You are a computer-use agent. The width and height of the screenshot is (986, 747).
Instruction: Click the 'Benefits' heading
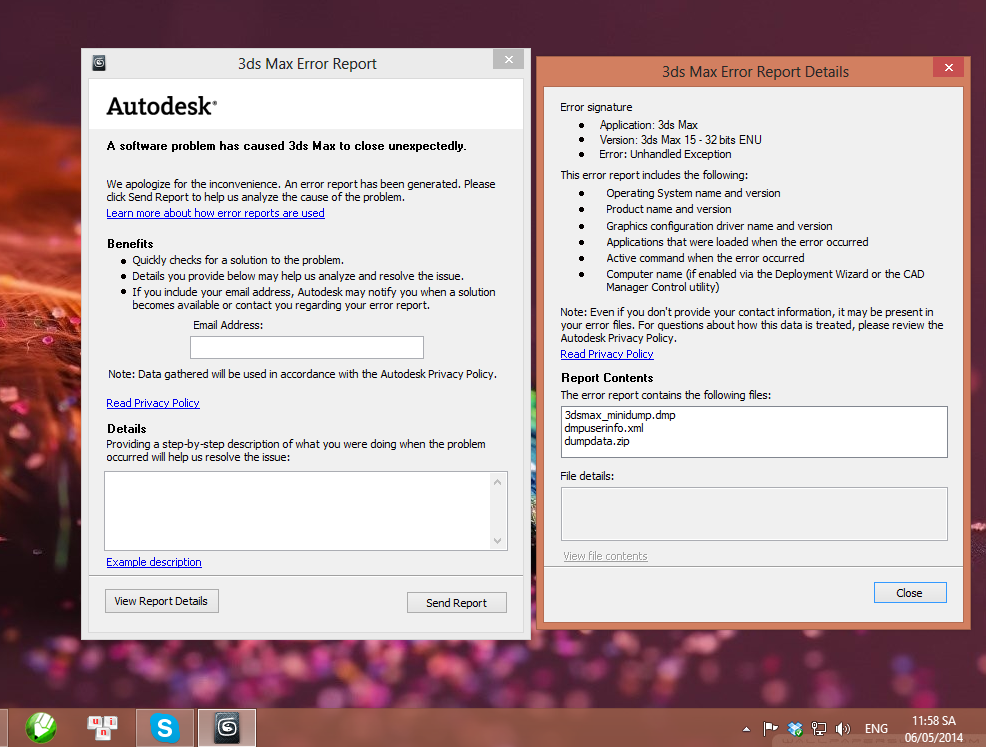click(x=130, y=244)
